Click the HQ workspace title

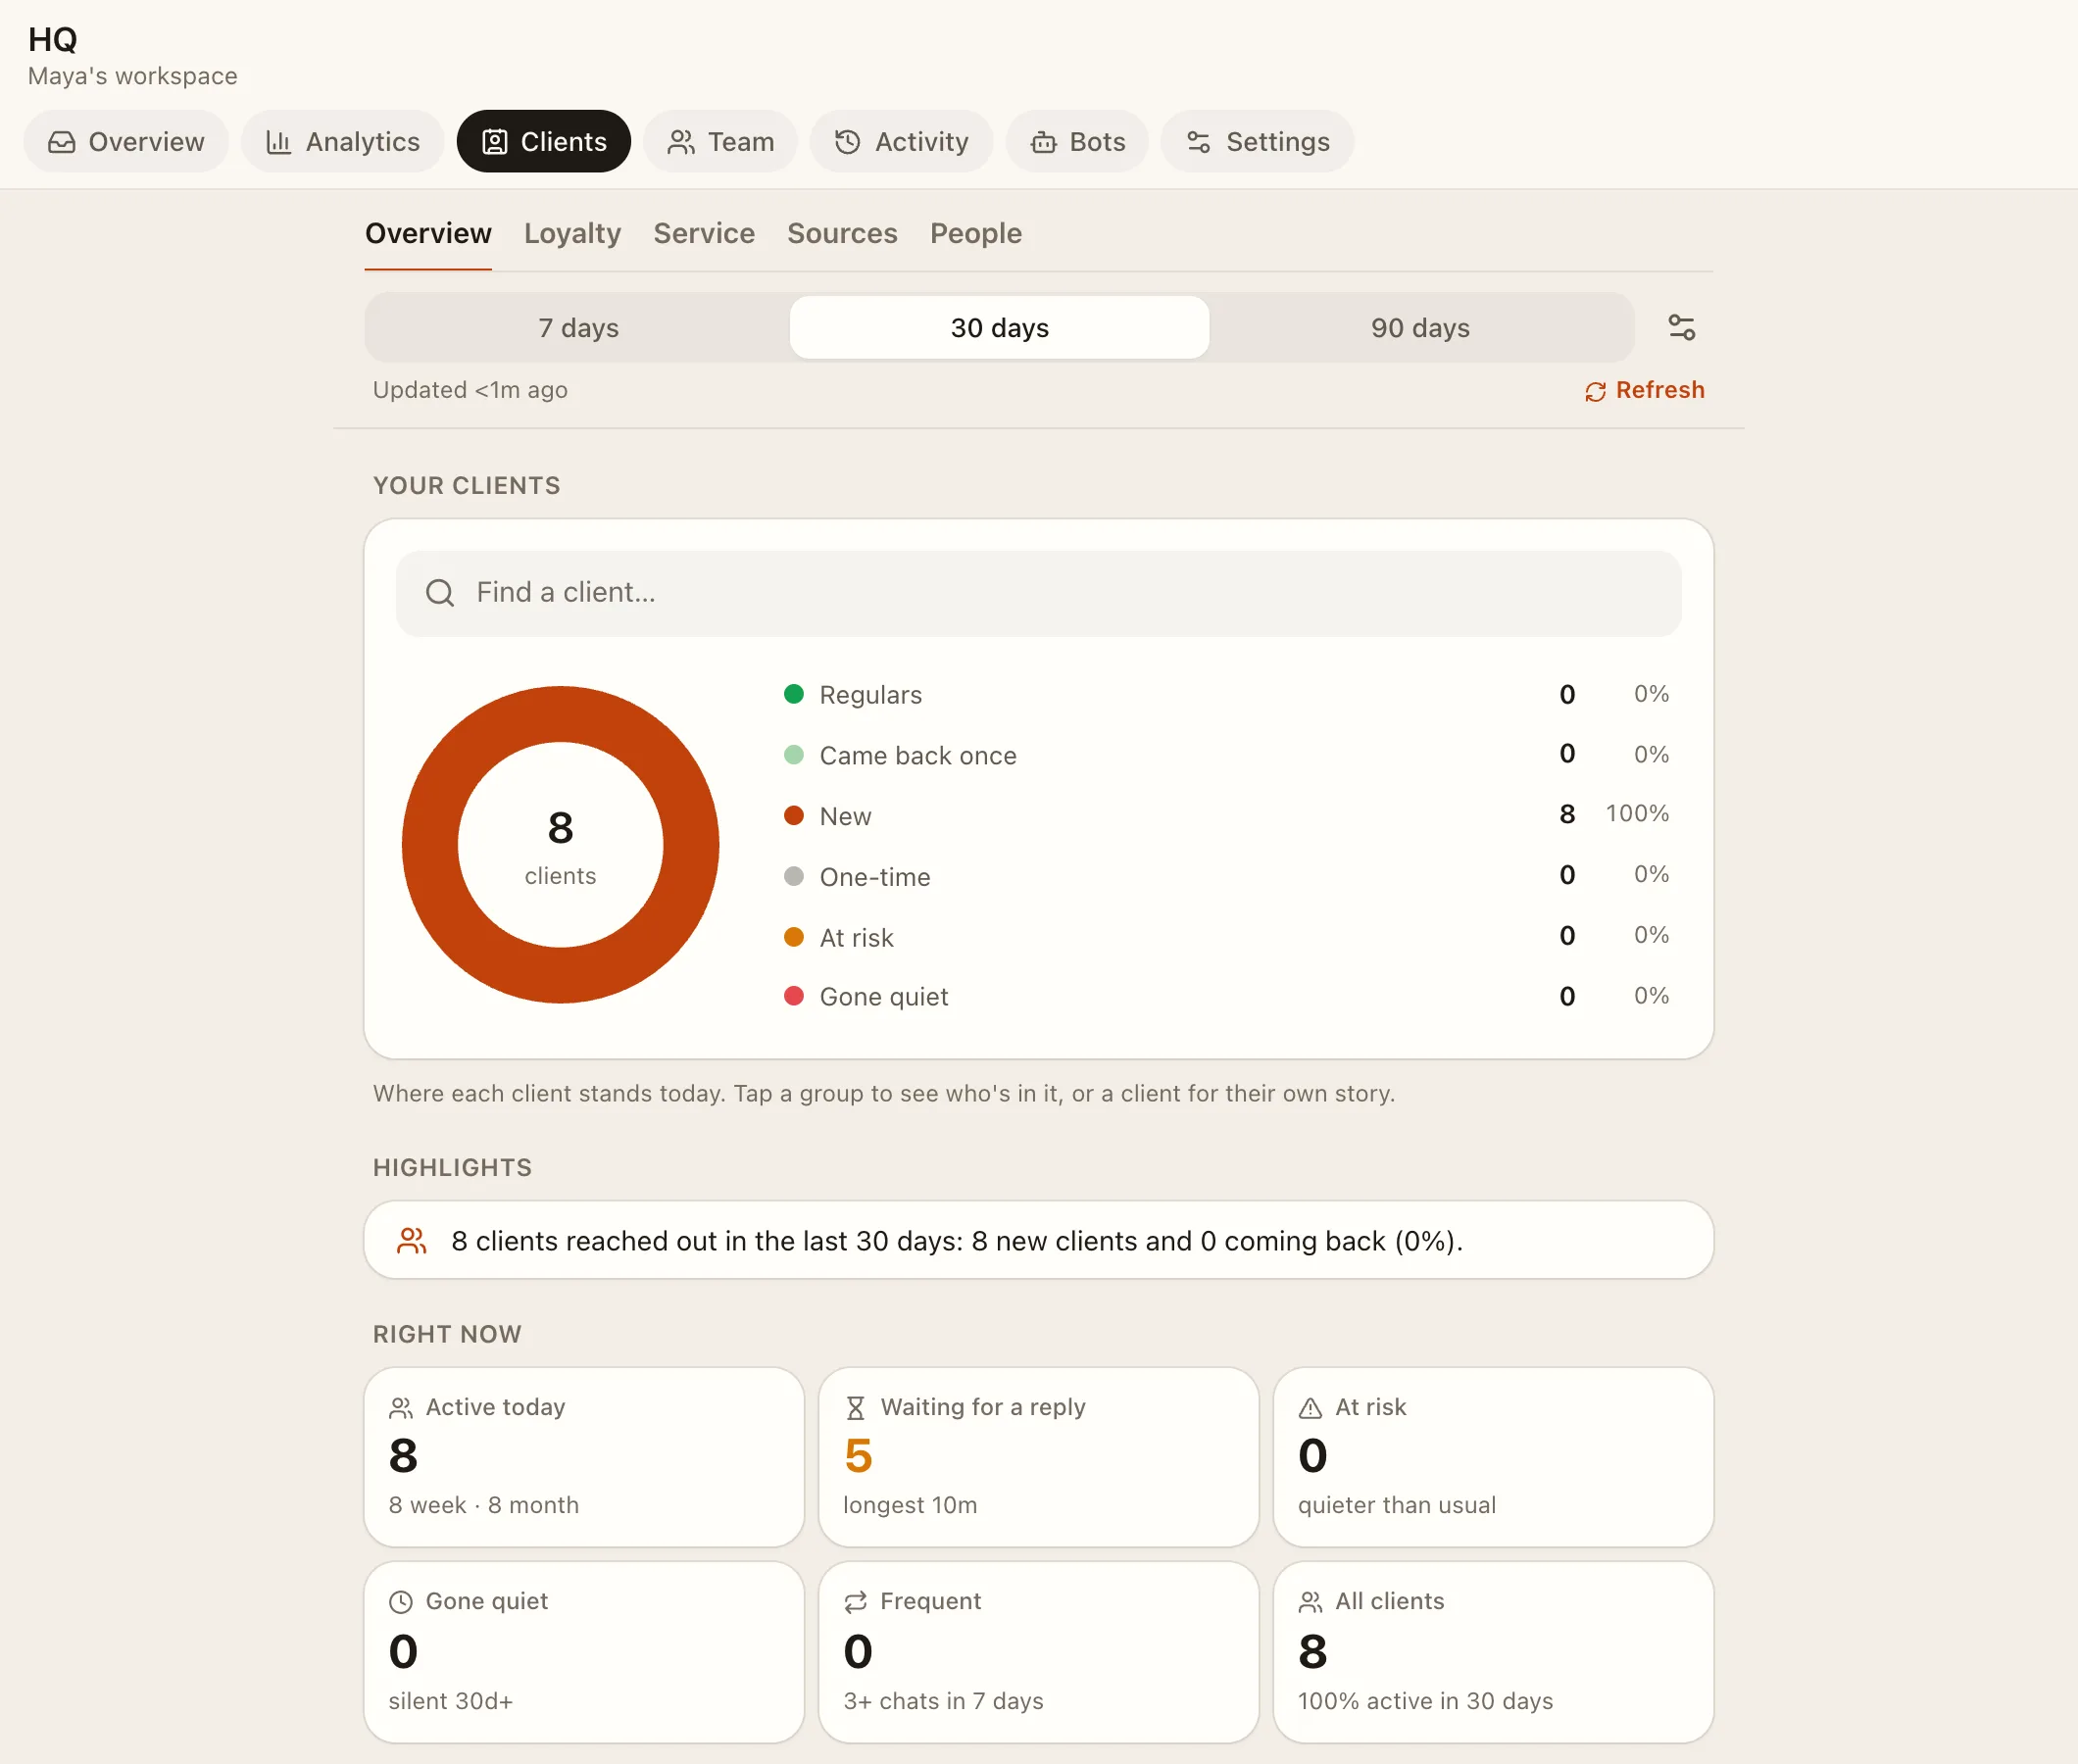(x=53, y=39)
